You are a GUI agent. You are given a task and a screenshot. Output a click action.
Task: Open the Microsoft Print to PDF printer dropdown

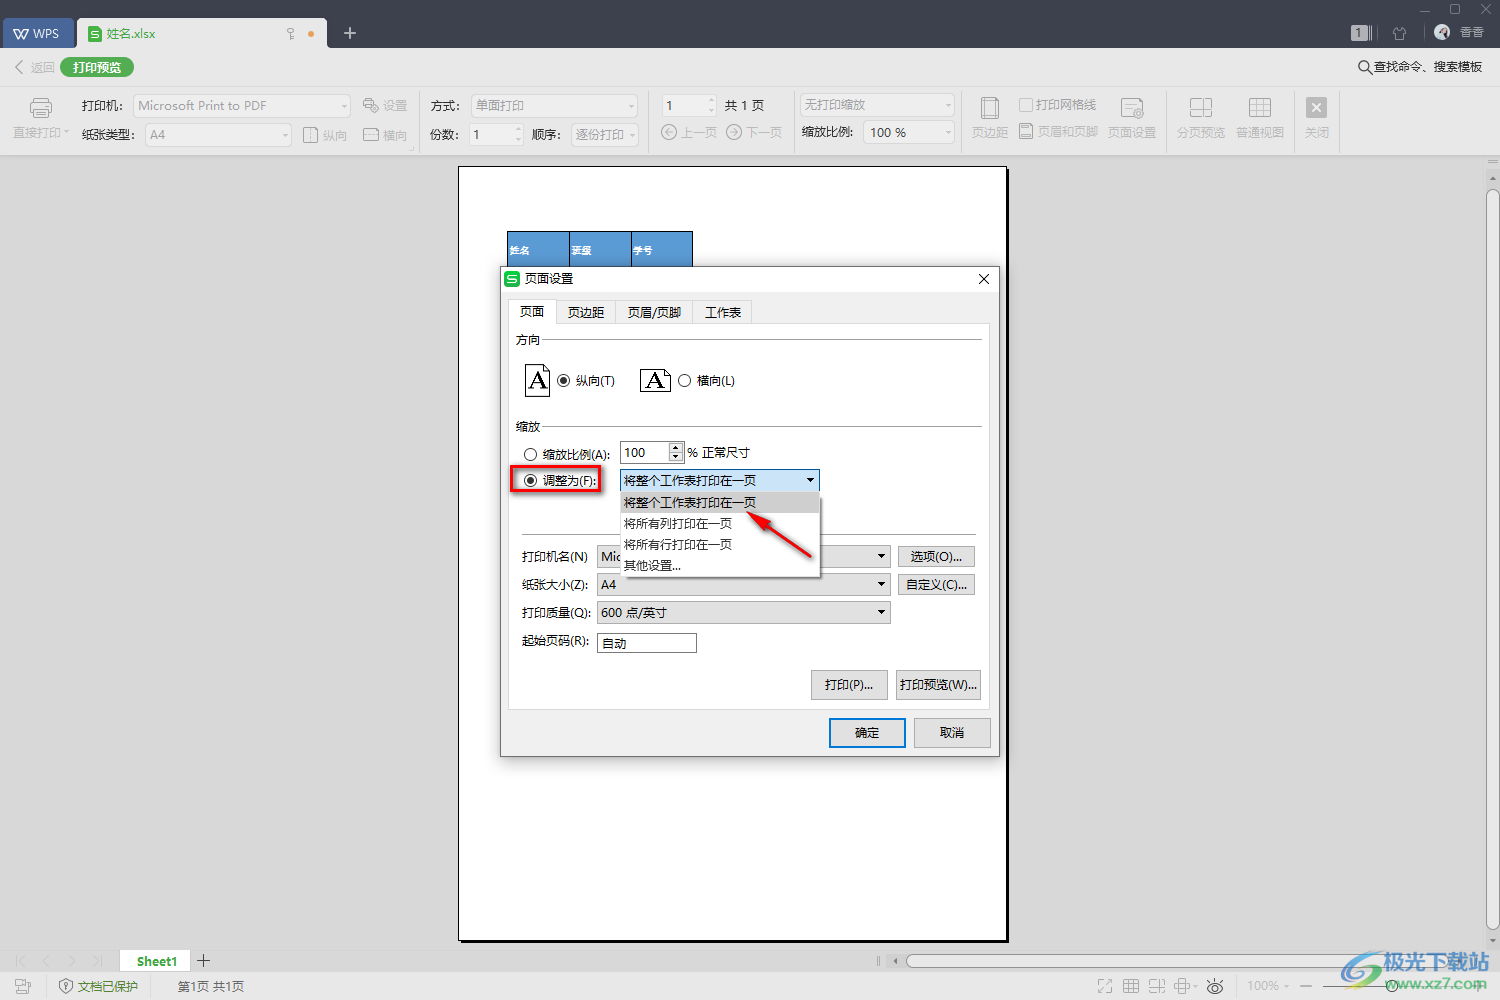click(x=242, y=105)
